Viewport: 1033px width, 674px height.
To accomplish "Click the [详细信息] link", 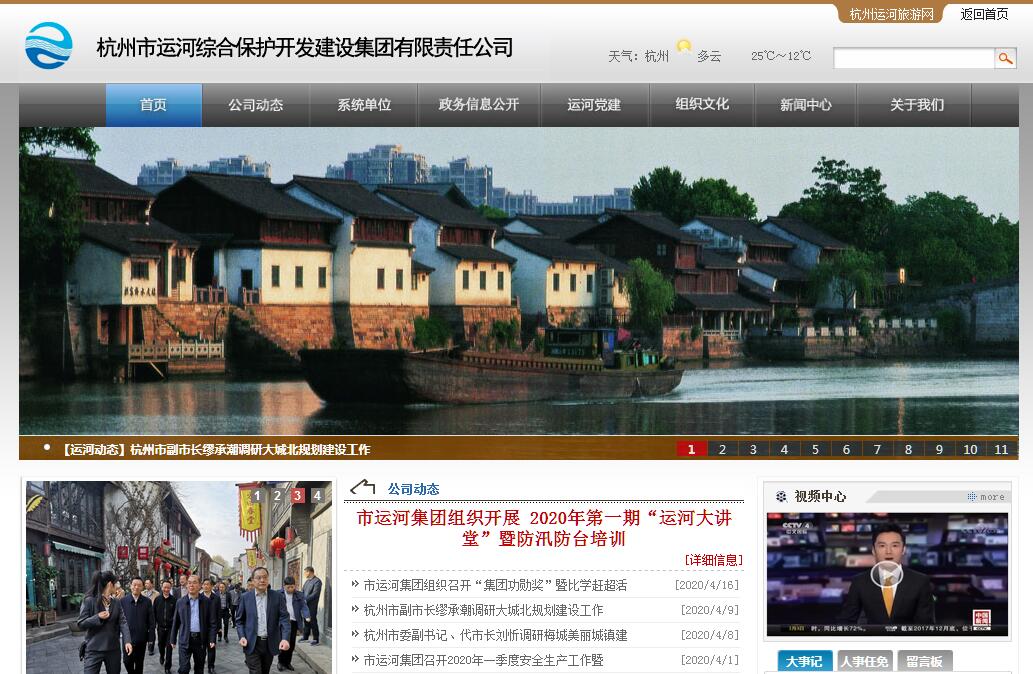I will (713, 560).
